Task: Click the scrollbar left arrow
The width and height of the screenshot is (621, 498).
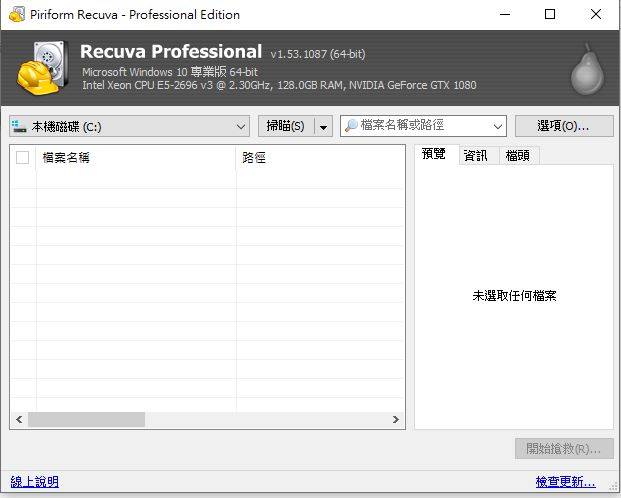Action: click(x=19, y=420)
